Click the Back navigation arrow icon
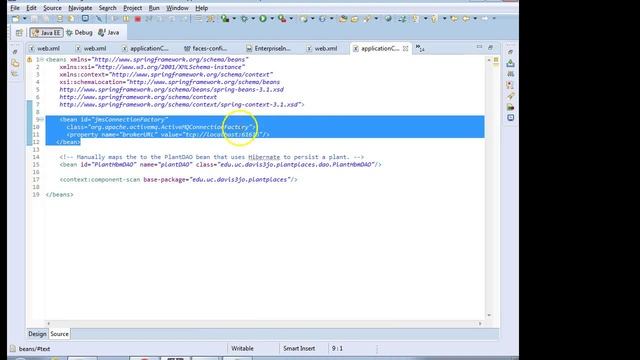Image resolution: width=640 pixels, height=360 pixels. point(466,19)
